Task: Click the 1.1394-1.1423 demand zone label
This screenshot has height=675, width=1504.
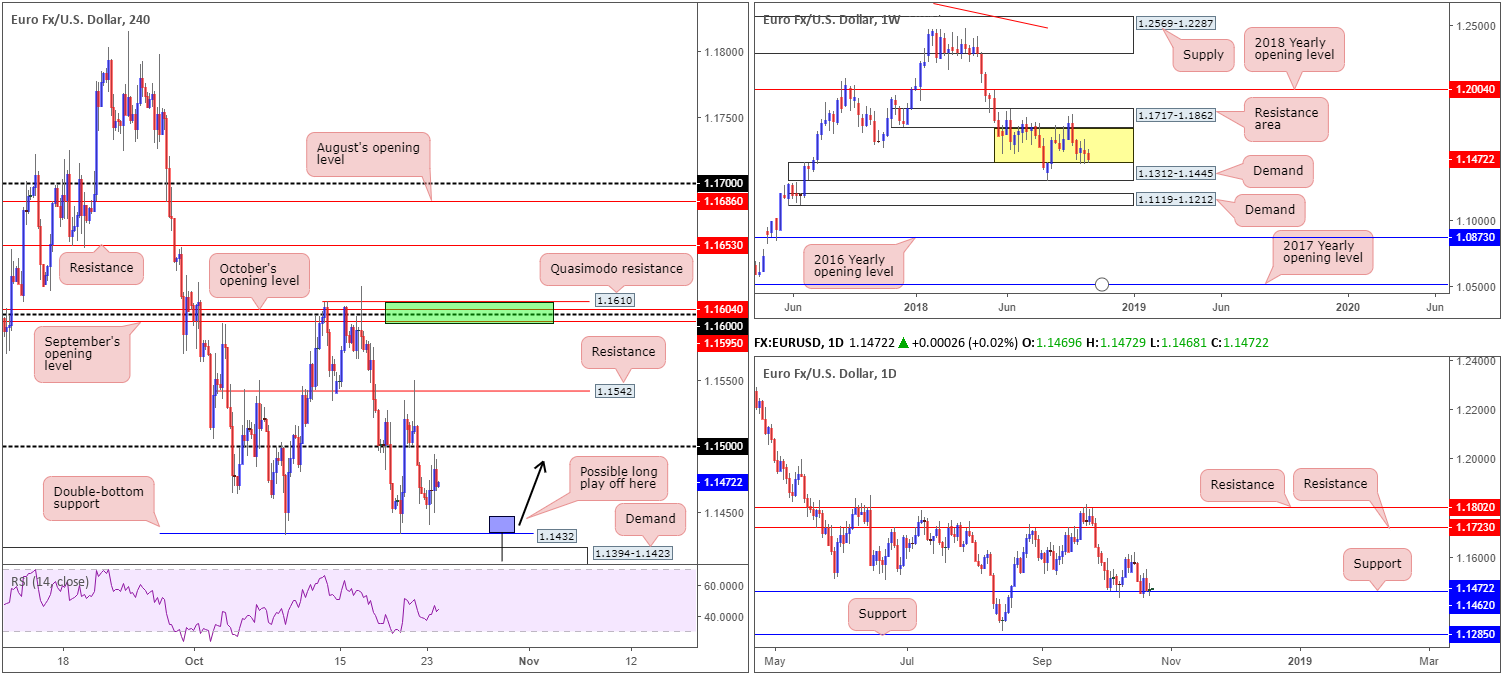Action: [632, 552]
